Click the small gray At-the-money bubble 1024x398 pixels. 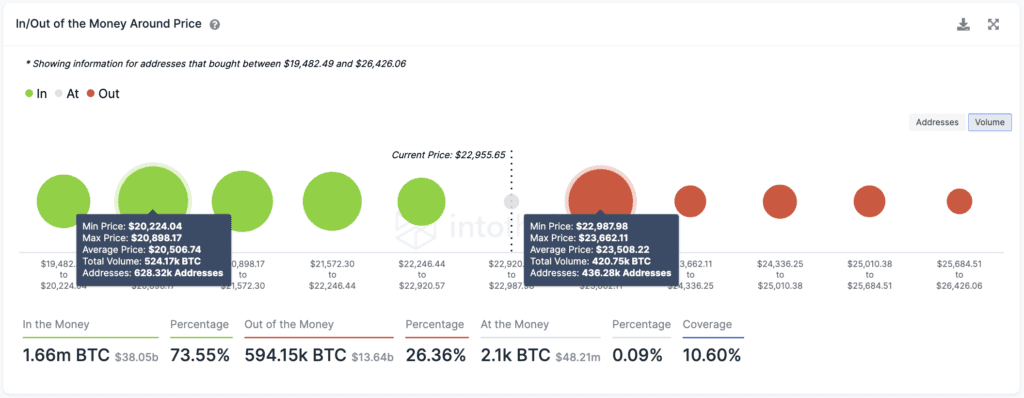(511, 201)
